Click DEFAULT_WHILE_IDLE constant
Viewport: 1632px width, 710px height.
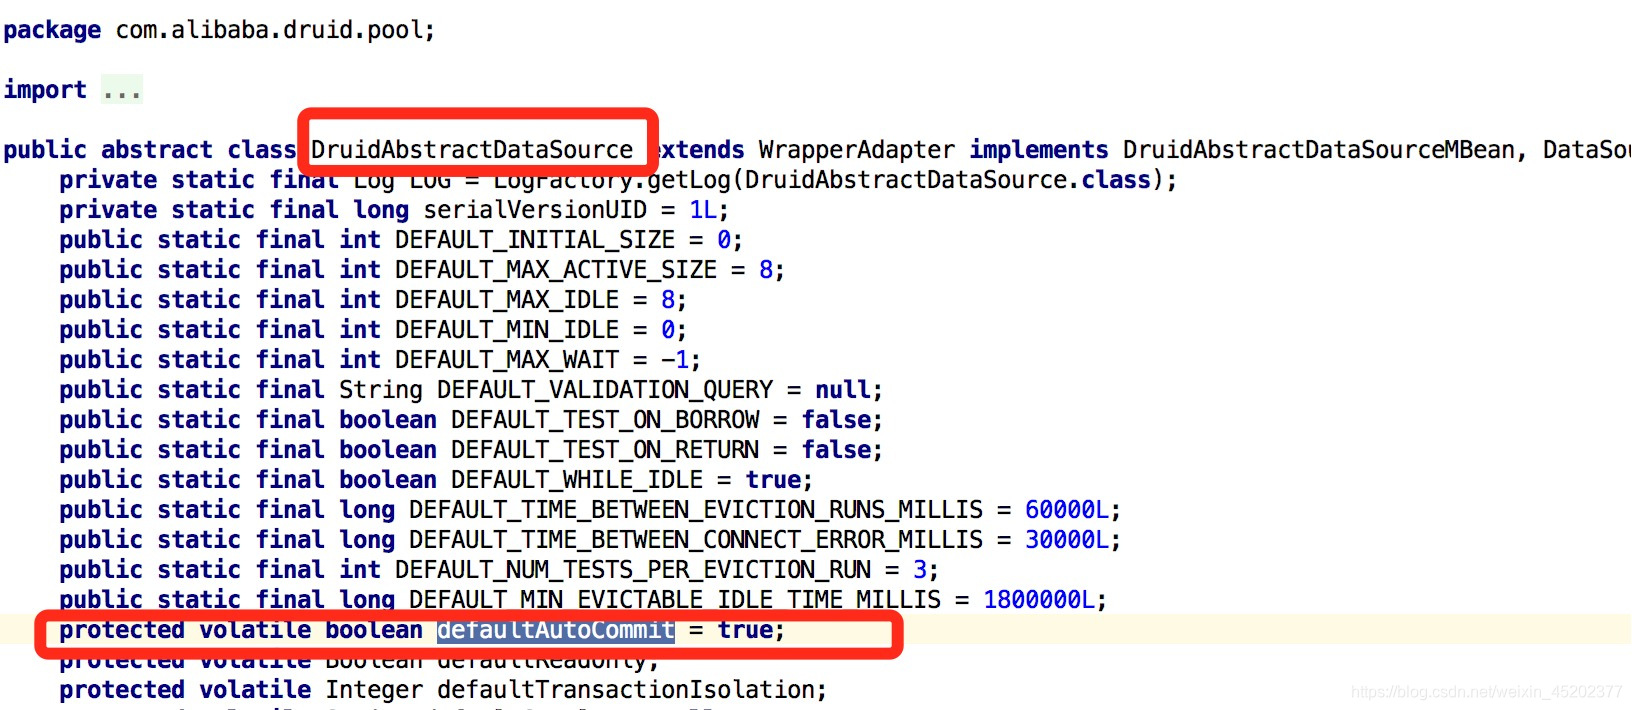click(x=577, y=480)
